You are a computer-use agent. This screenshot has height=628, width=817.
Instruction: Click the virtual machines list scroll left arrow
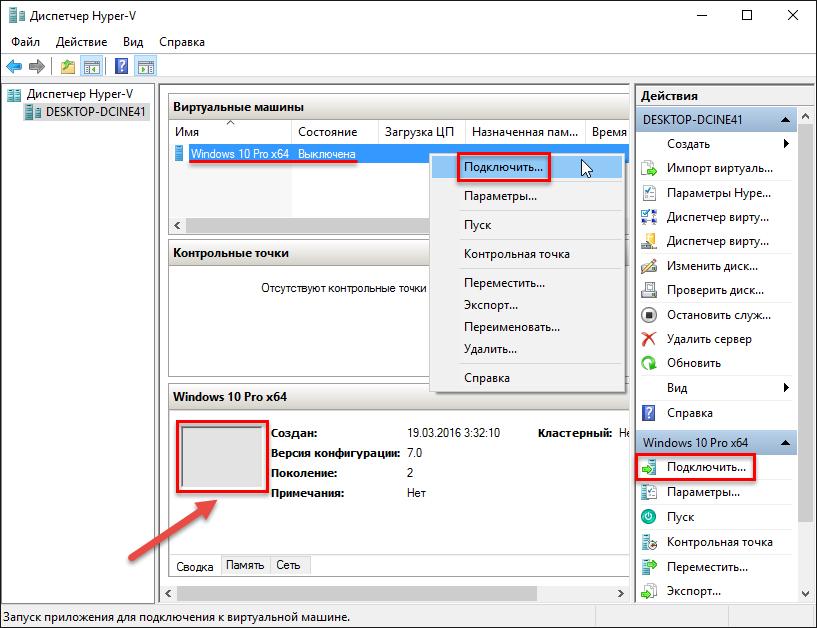point(177,225)
